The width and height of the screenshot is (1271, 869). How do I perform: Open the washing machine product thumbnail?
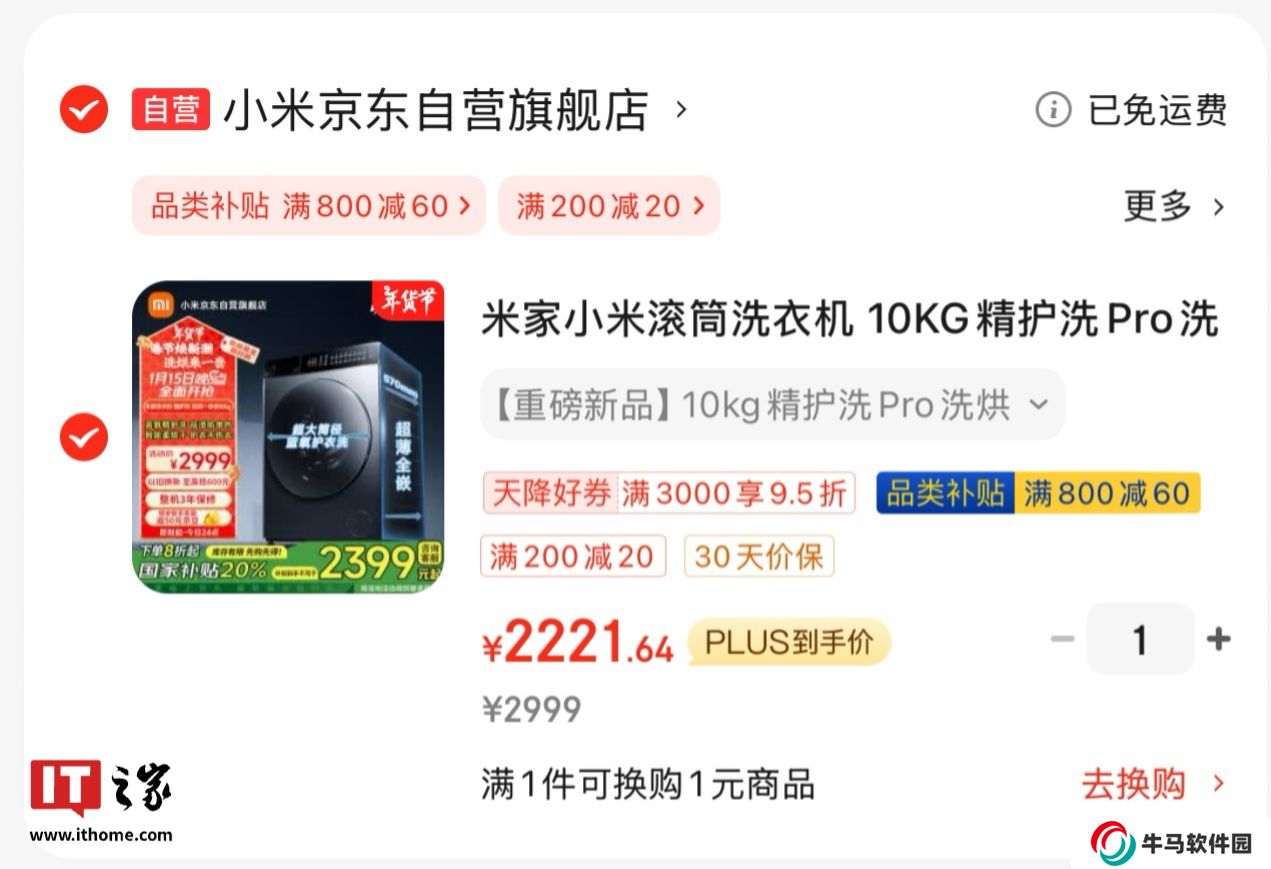tap(288, 437)
